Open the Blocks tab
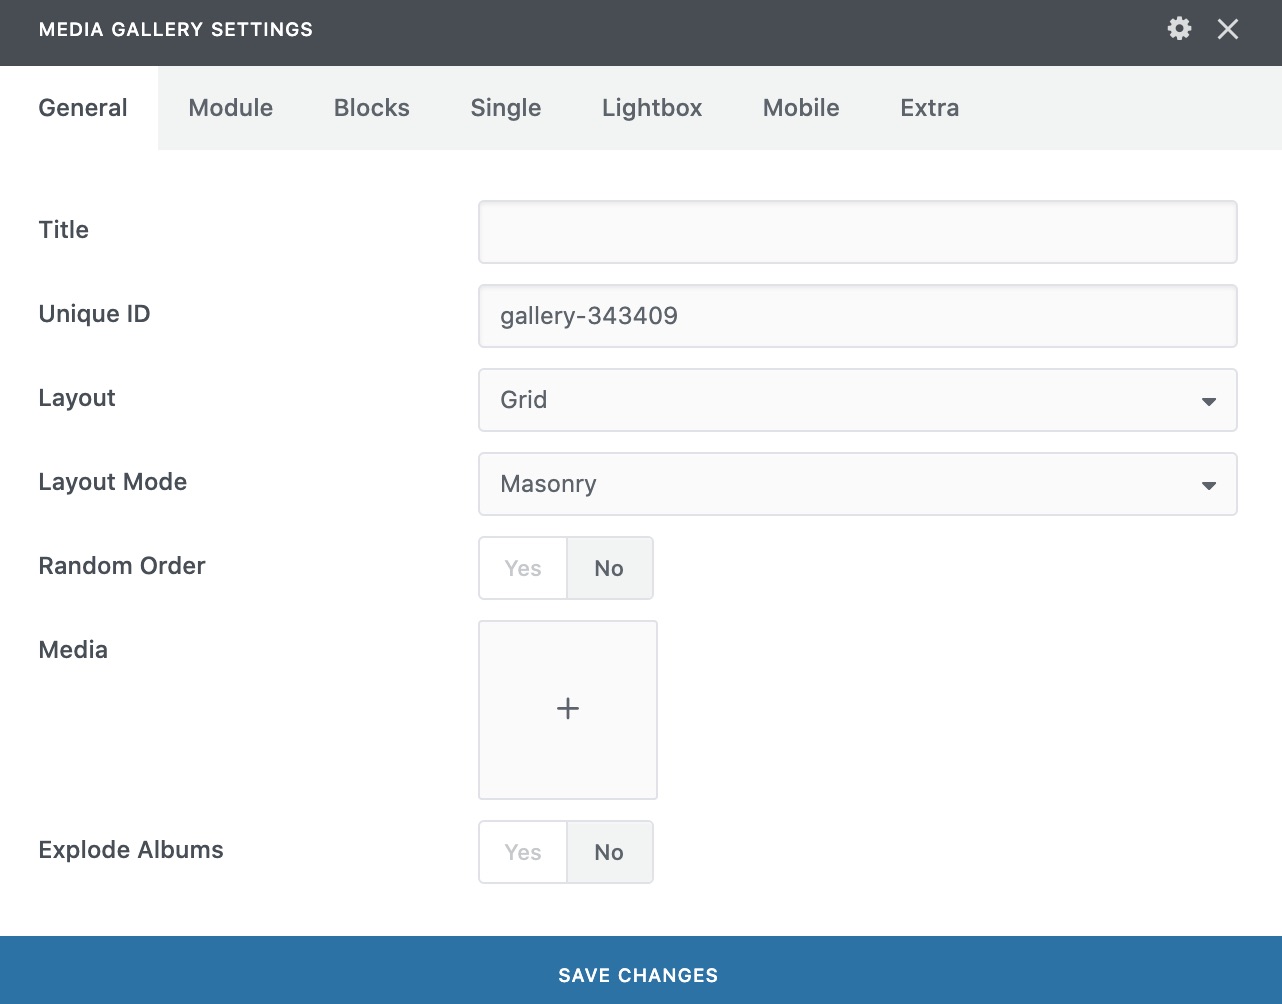This screenshot has height=1004, width=1282. 371,108
